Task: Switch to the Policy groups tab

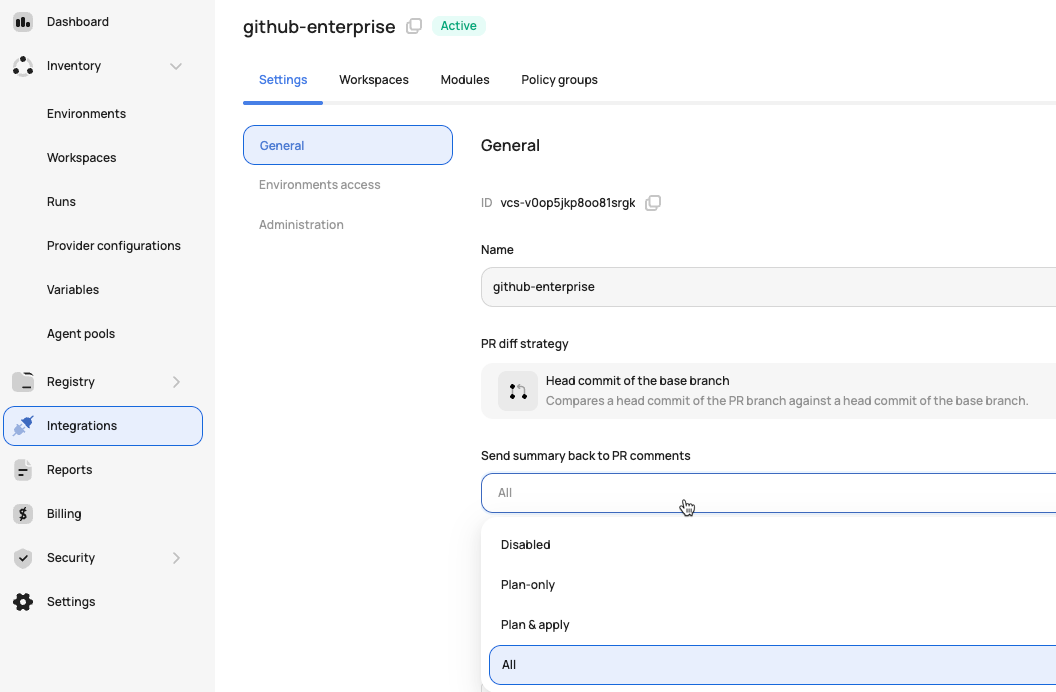Action: 559,79
